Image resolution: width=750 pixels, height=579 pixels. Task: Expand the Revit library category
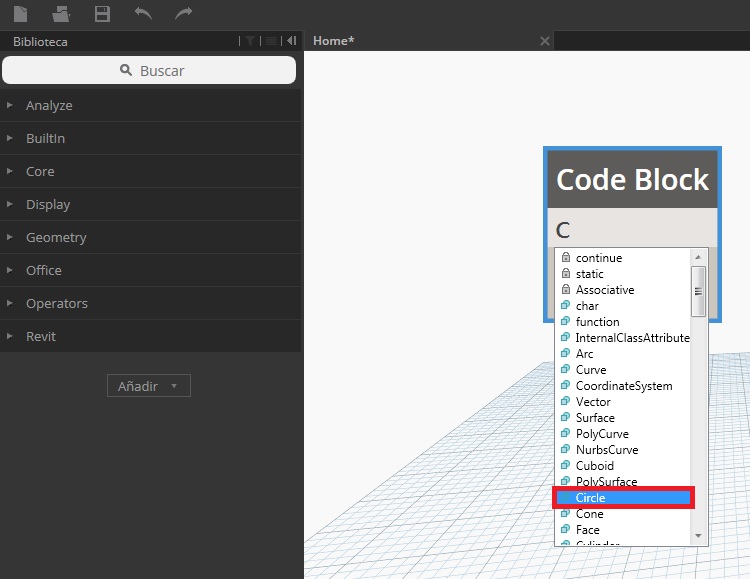(x=41, y=336)
